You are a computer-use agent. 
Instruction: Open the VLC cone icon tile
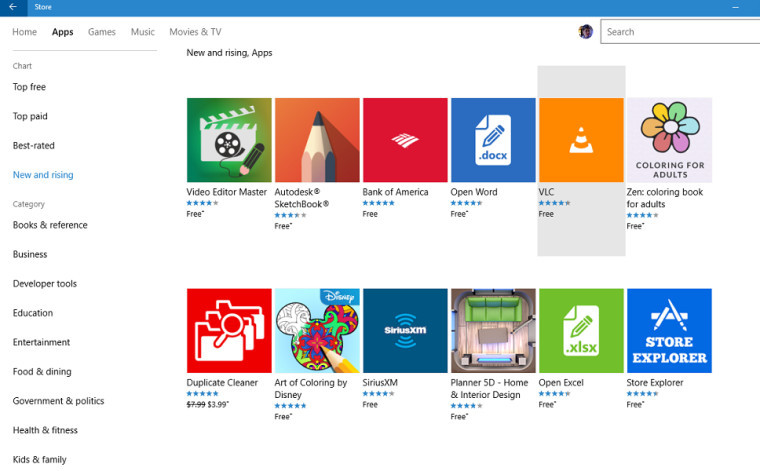pyautogui.click(x=581, y=140)
